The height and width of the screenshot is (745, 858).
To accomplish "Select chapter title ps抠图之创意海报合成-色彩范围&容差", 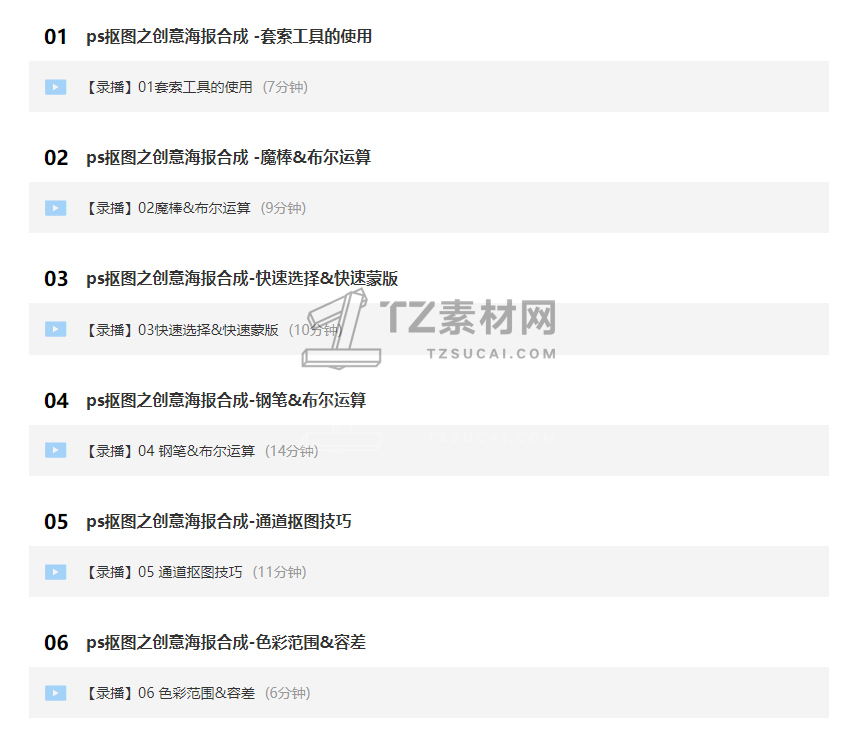I will 226,642.
